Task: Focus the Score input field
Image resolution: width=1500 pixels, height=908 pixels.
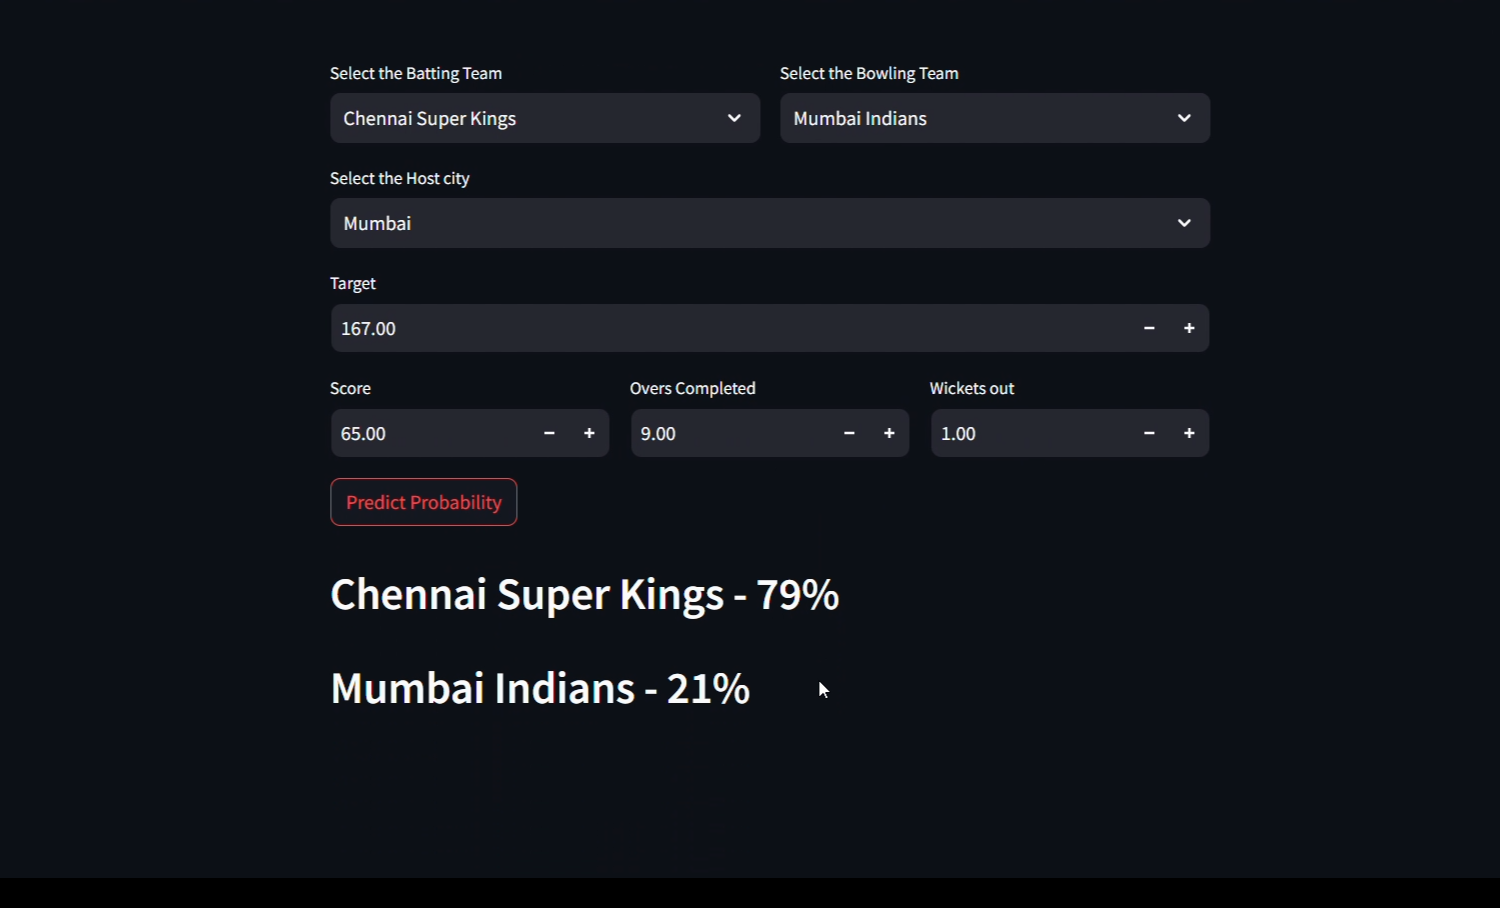Action: pos(430,433)
